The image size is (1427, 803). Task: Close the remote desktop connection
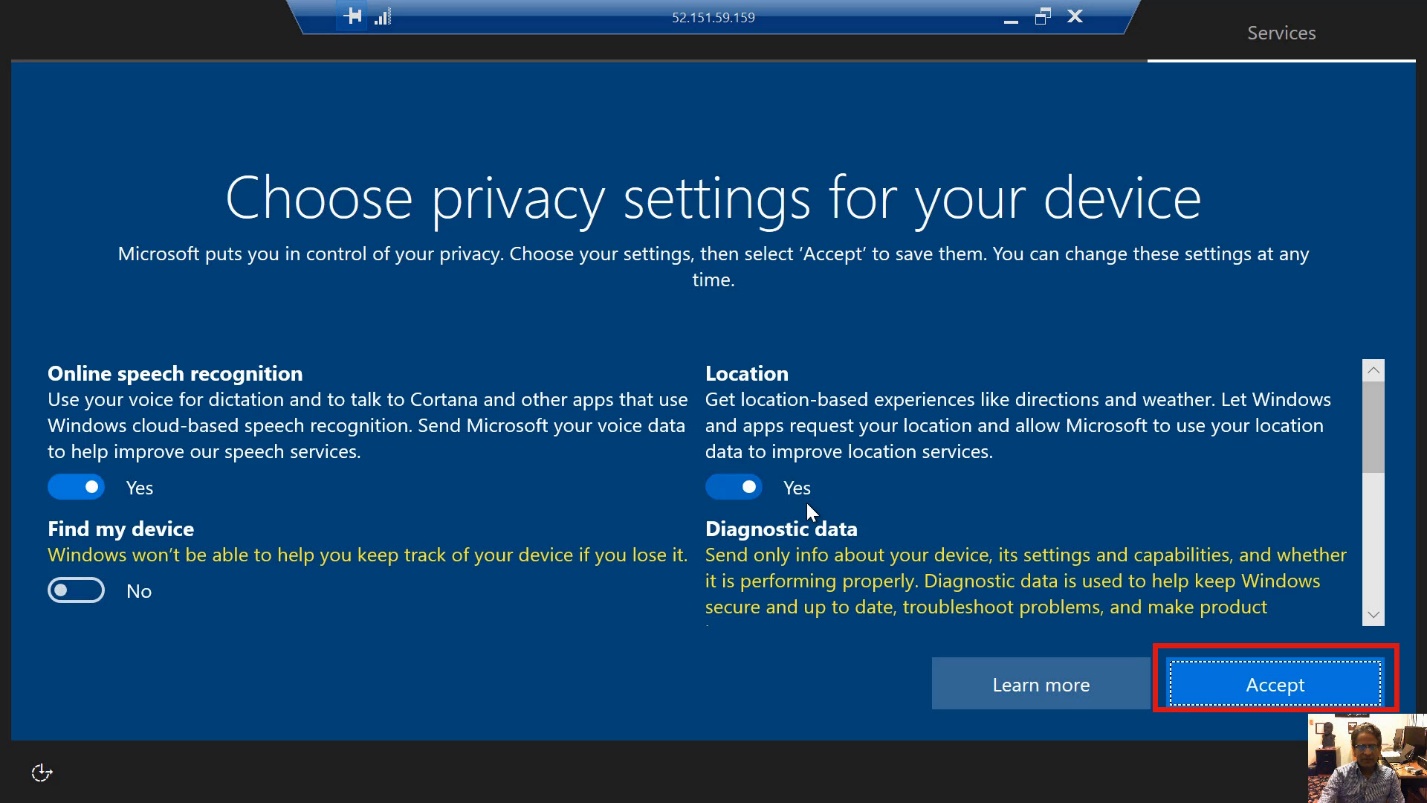1075,17
